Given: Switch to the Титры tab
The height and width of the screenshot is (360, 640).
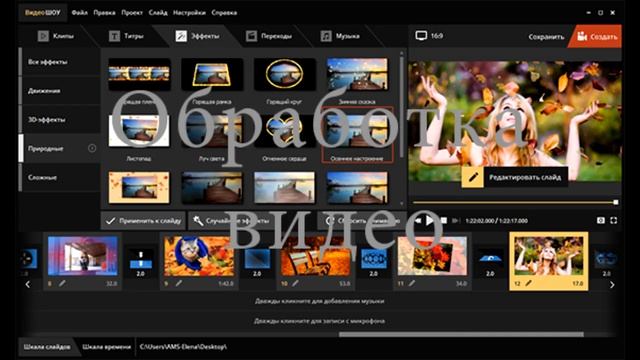Looking at the screenshot, I should point(126,36).
